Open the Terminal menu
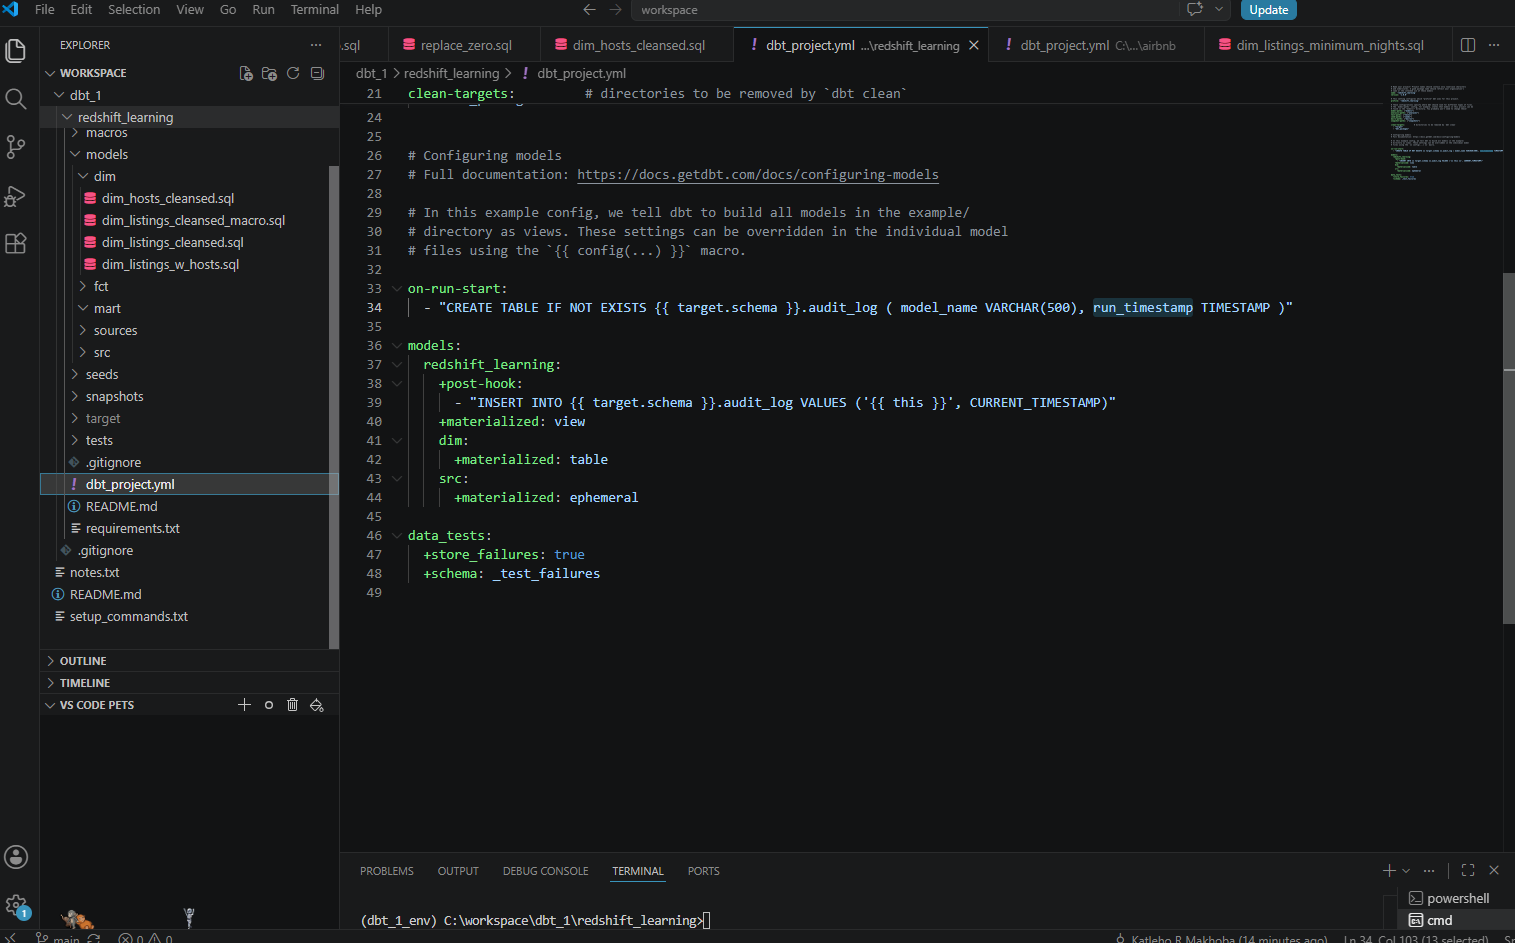Screen dimensions: 1515x943 pyautogui.click(x=315, y=10)
